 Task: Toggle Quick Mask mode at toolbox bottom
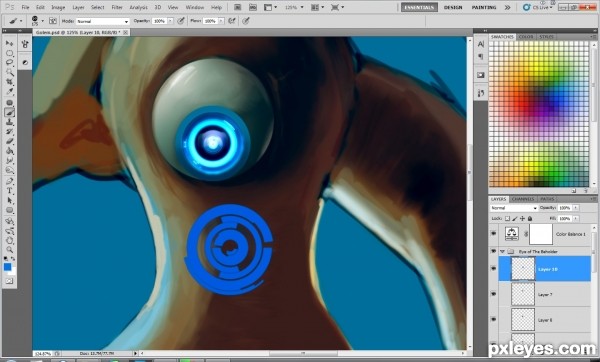pos(10,281)
